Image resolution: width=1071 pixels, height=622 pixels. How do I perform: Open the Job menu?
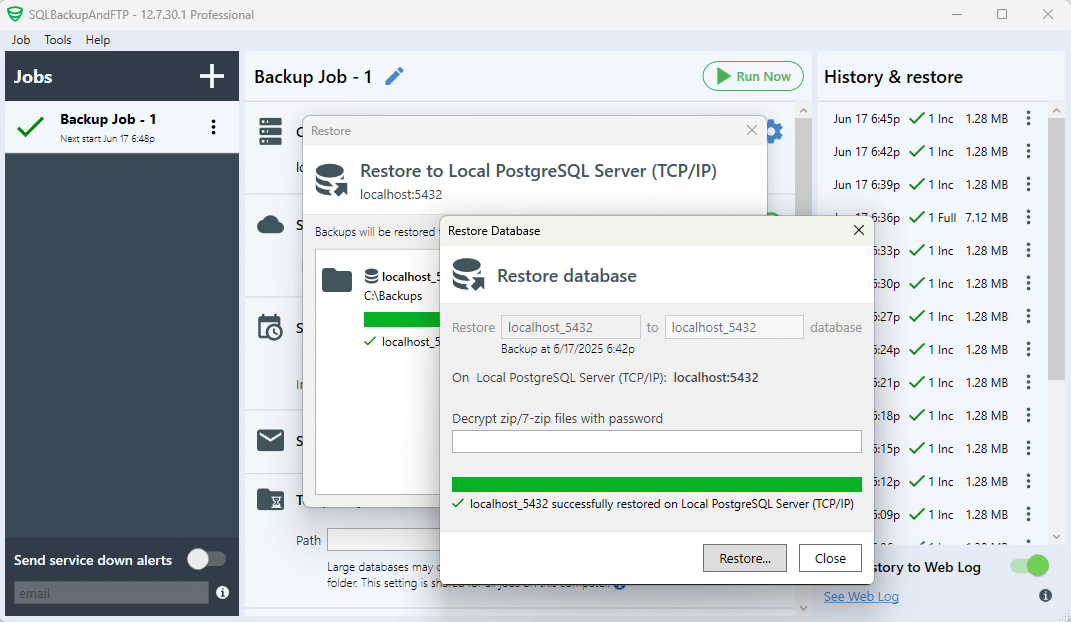(20, 40)
